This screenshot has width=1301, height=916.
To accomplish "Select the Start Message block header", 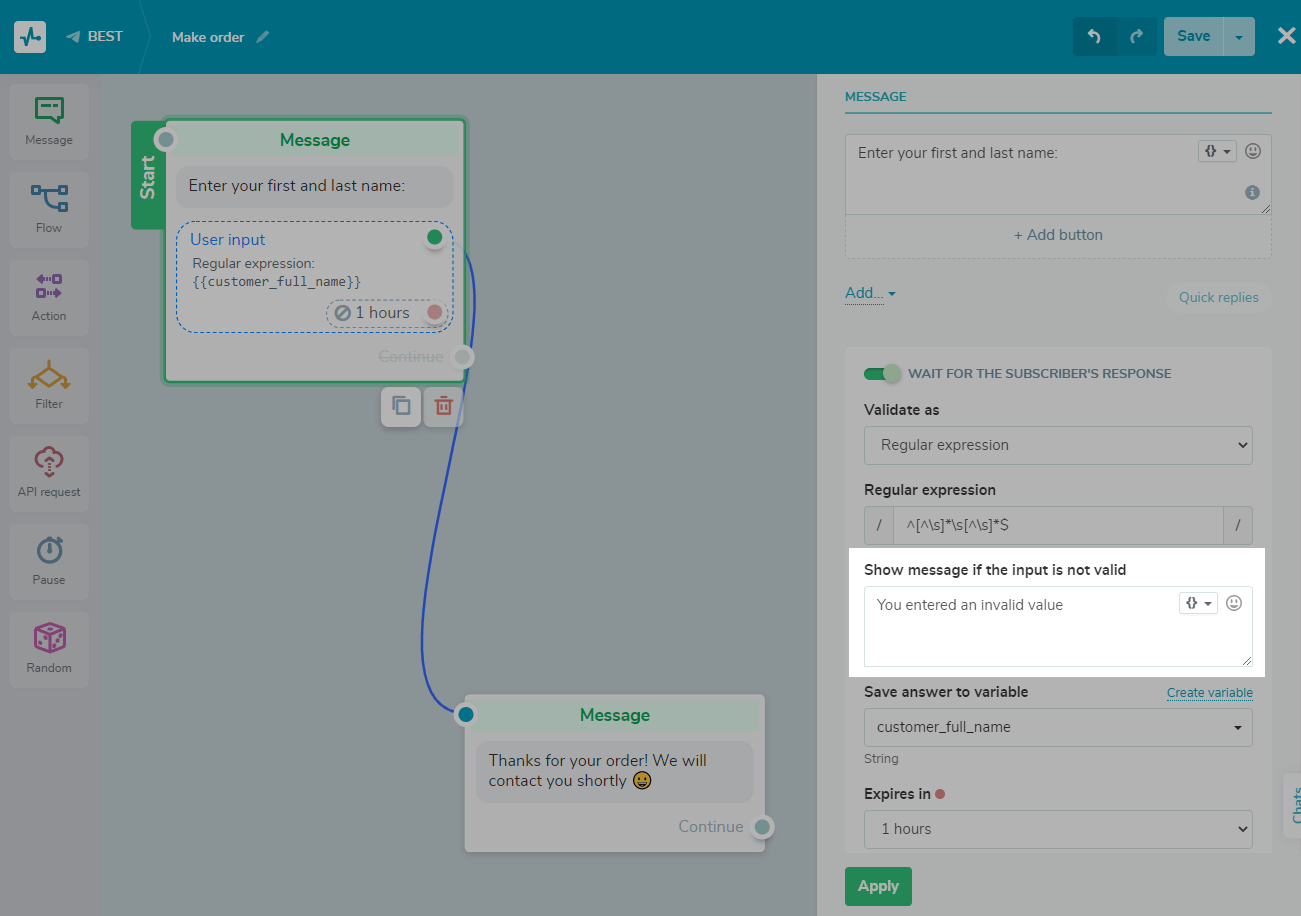I will tap(315, 140).
